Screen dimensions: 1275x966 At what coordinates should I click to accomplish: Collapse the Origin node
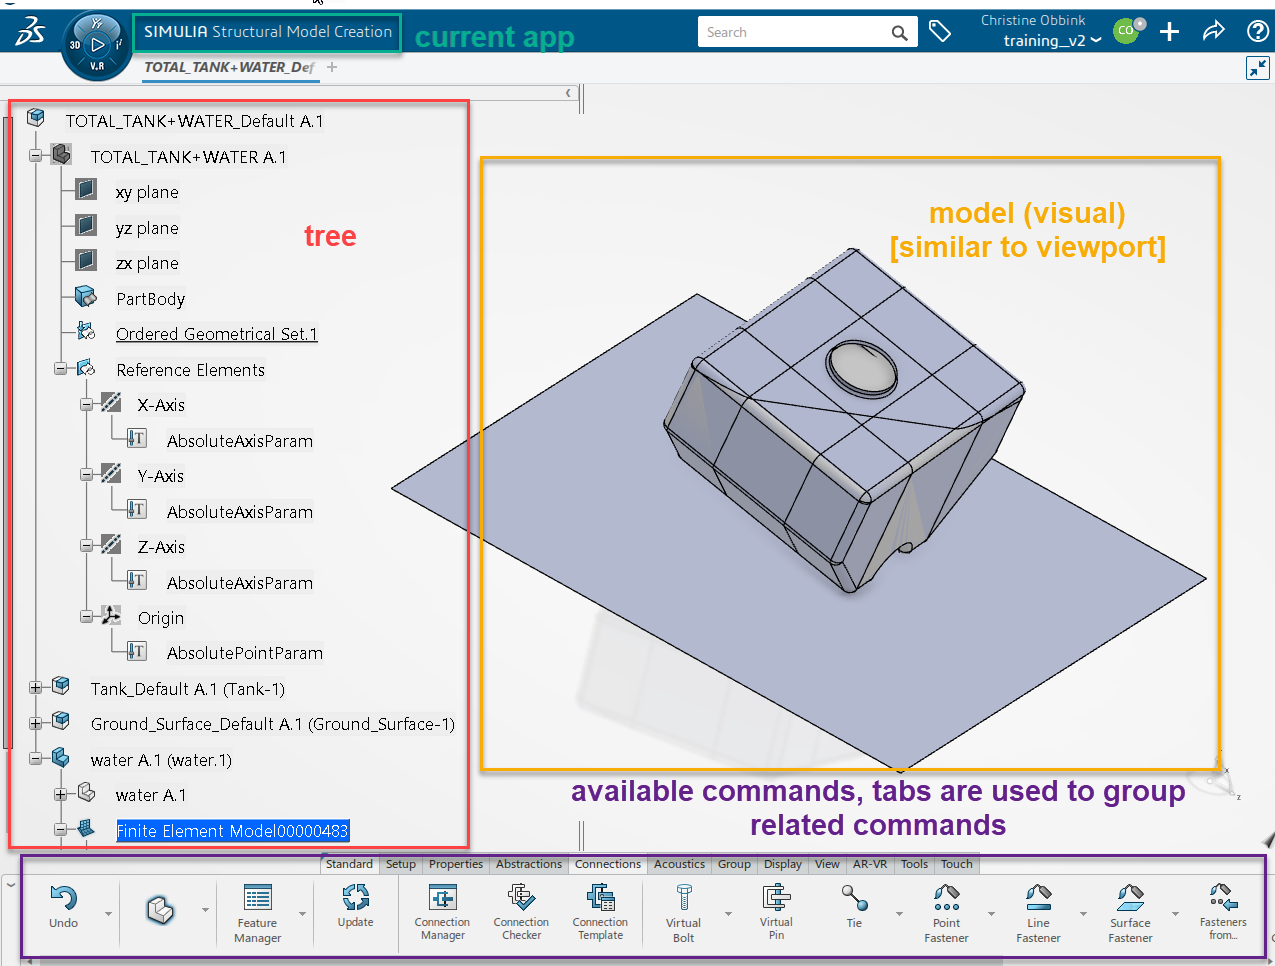point(87,617)
